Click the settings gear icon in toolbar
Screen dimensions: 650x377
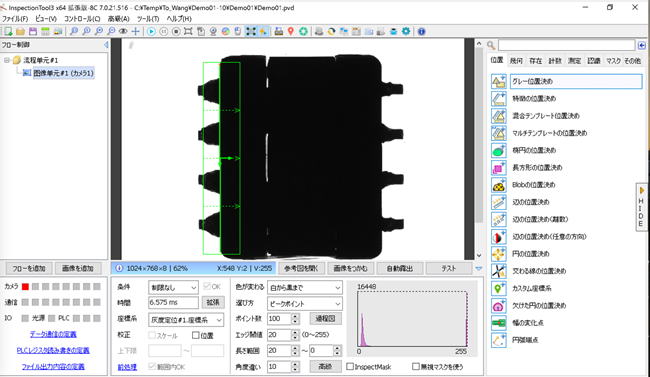point(406,32)
